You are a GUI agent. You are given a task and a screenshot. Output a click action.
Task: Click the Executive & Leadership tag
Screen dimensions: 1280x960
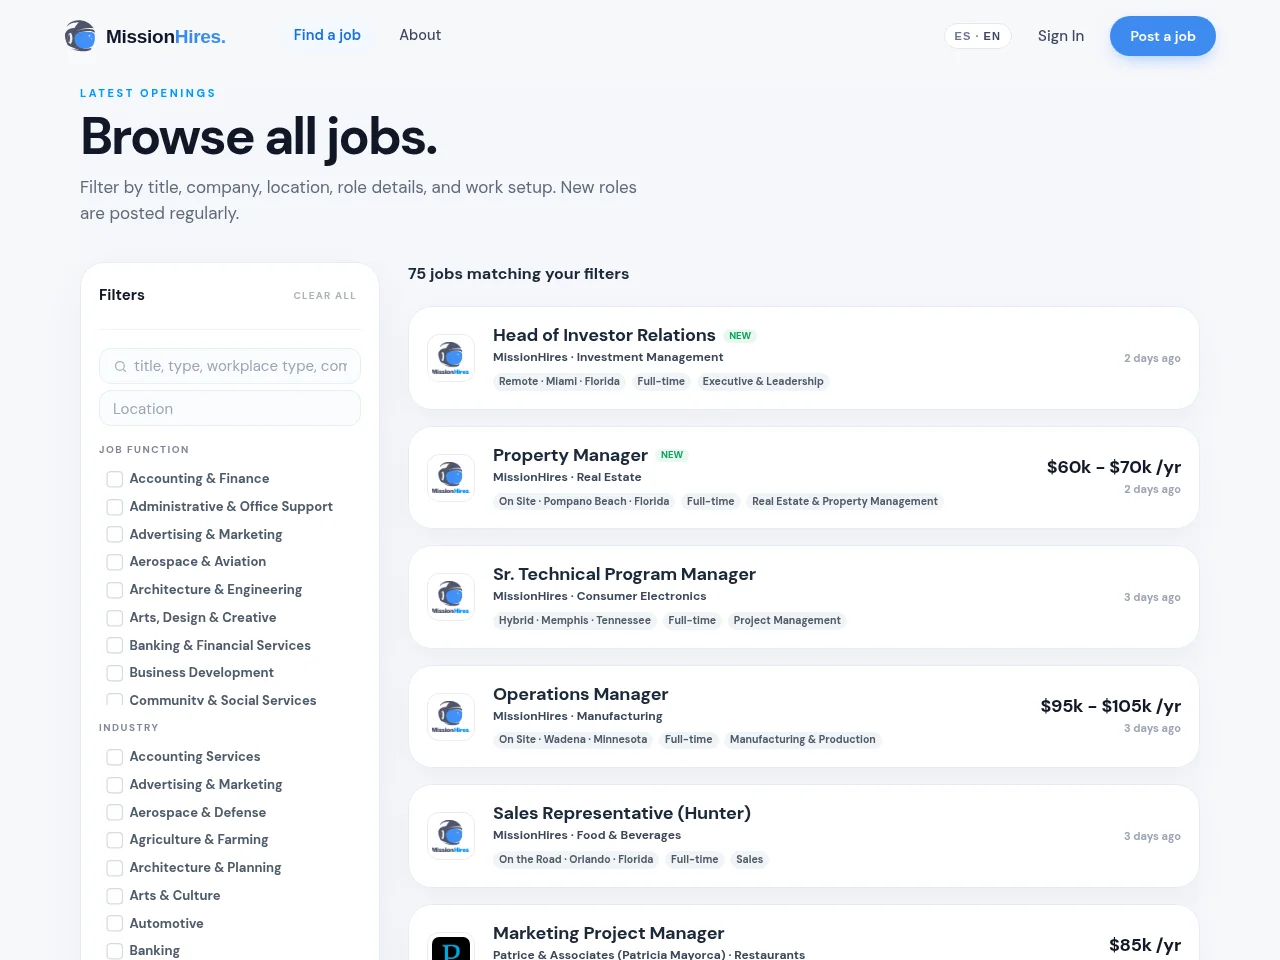763,382
